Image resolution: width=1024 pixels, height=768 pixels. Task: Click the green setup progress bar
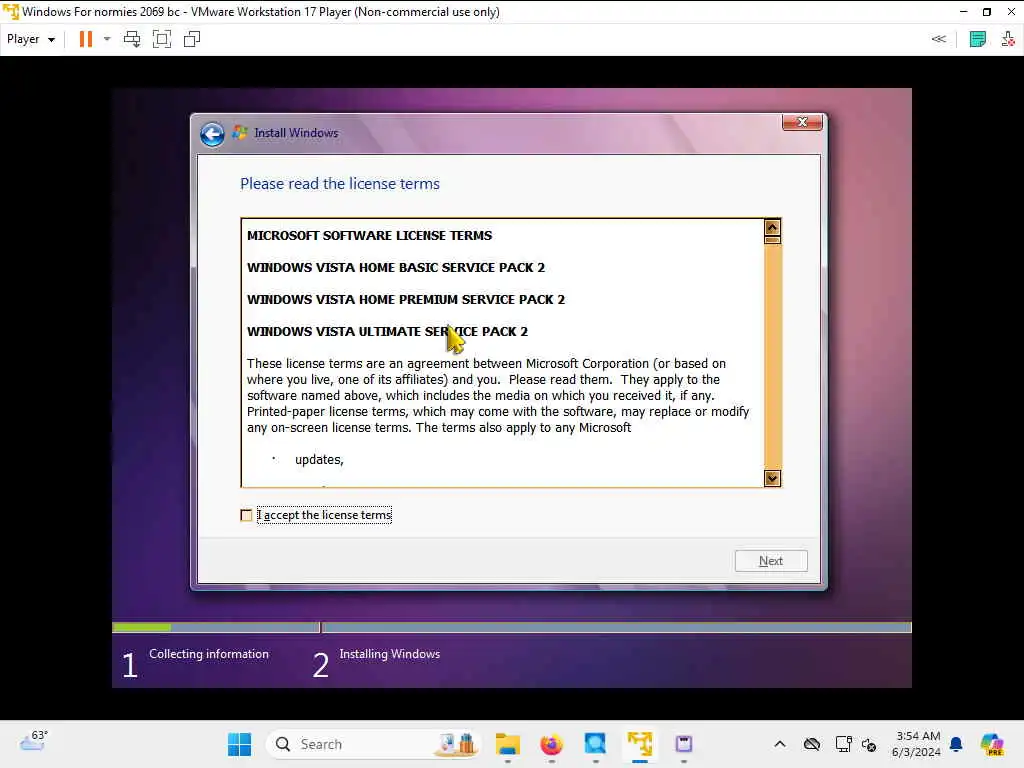coord(142,628)
